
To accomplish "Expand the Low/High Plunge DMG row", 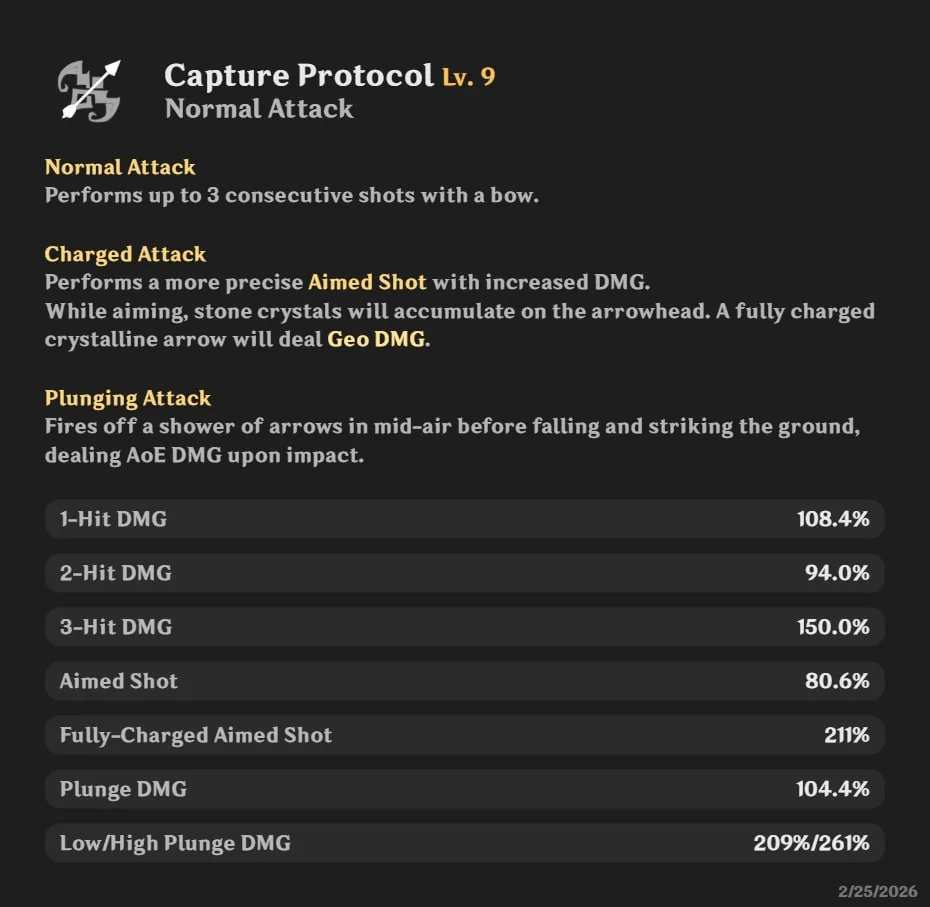I will pyautogui.click(x=465, y=843).
